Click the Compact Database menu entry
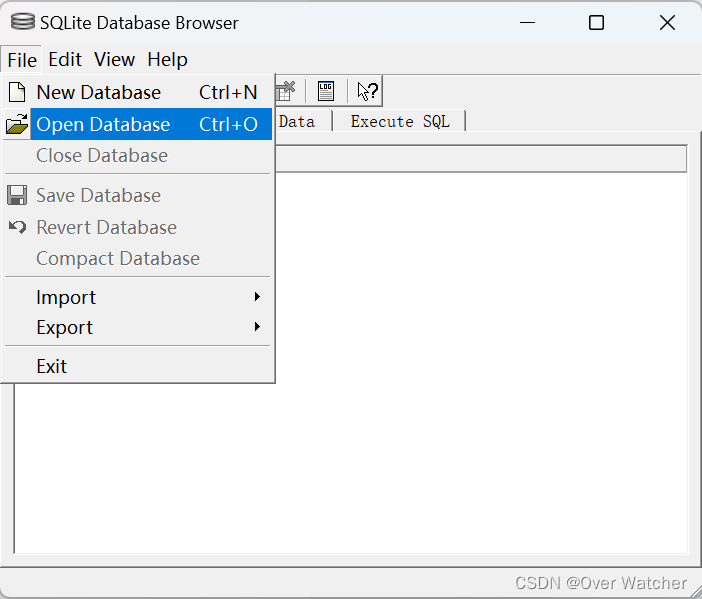The height and width of the screenshot is (599, 702). click(138, 259)
